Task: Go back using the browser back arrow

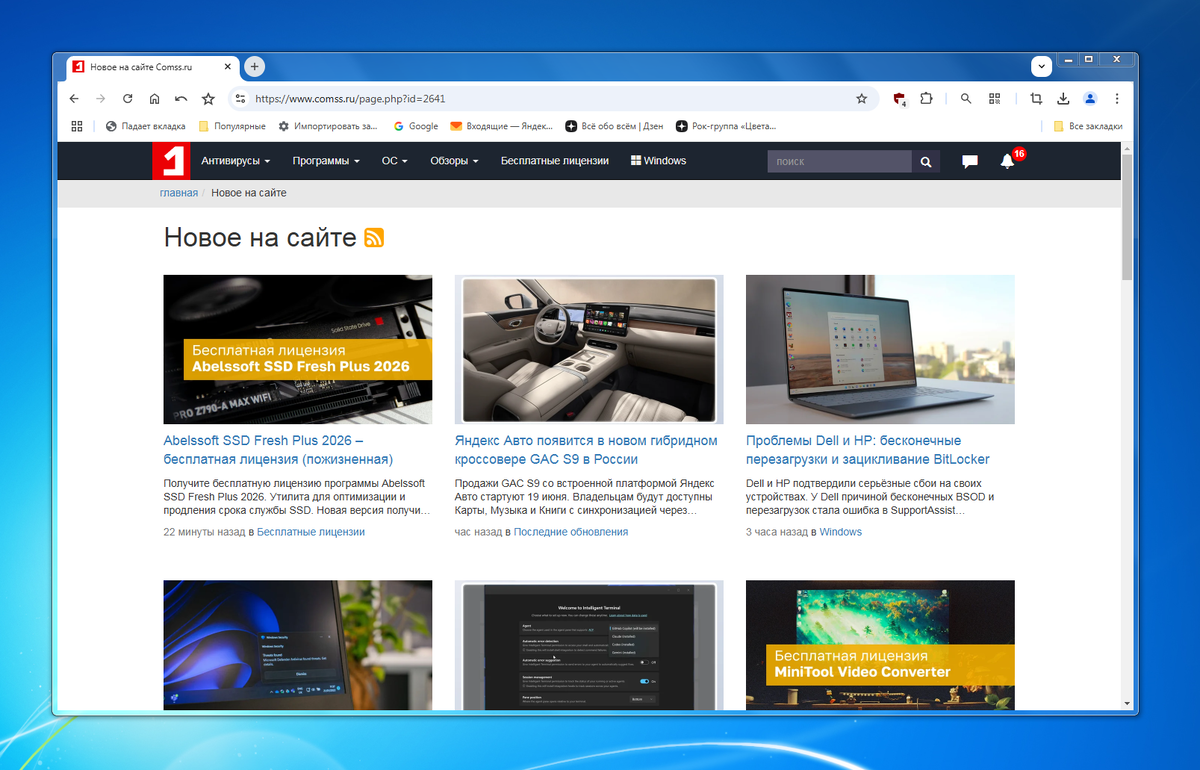Action: tap(74, 99)
